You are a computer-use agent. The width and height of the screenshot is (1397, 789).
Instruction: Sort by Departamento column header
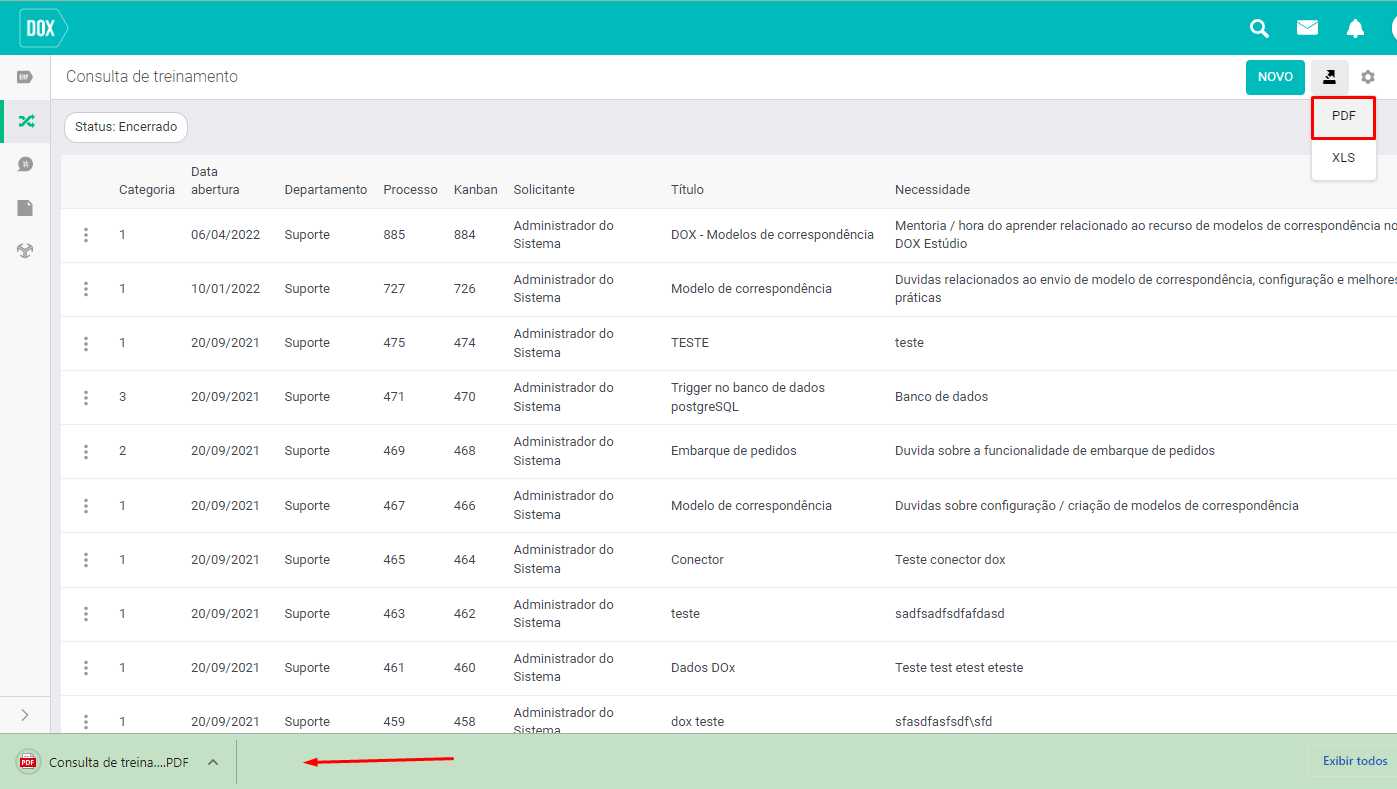326,190
